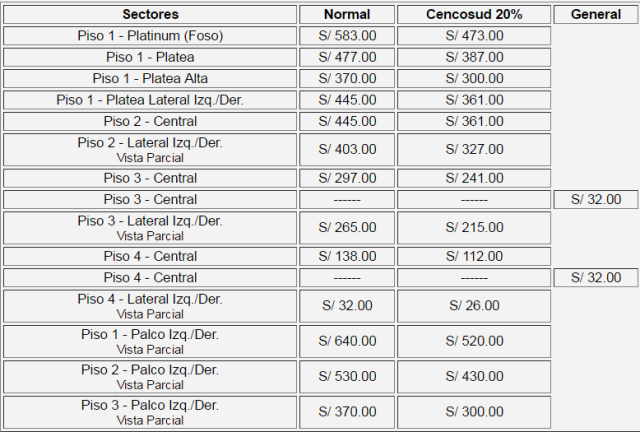Click the S/ 403.00 price cell
This screenshot has height=432, width=640.
[x=347, y=149]
